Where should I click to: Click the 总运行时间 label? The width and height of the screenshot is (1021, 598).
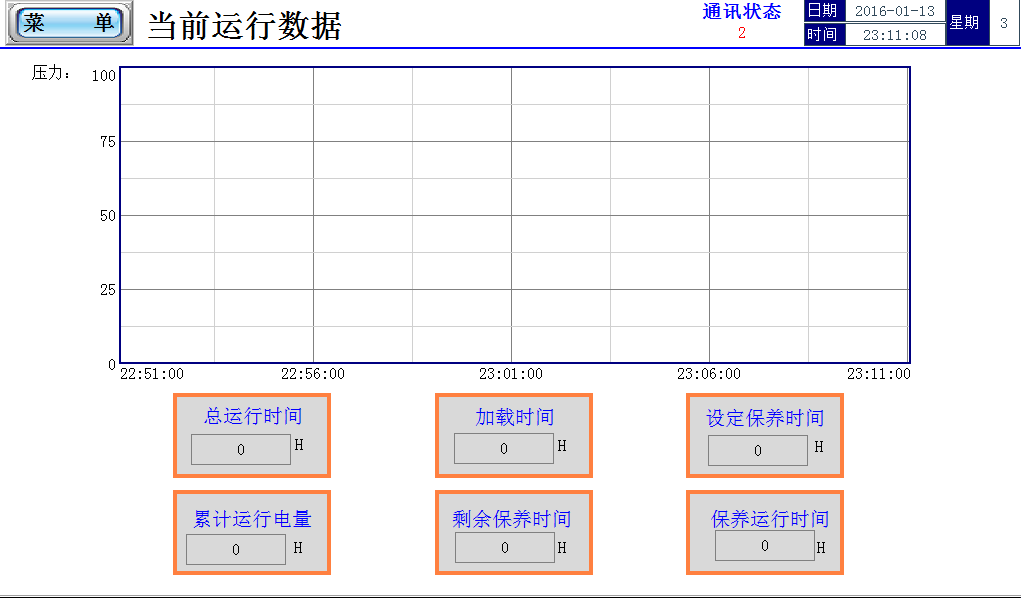(253, 416)
